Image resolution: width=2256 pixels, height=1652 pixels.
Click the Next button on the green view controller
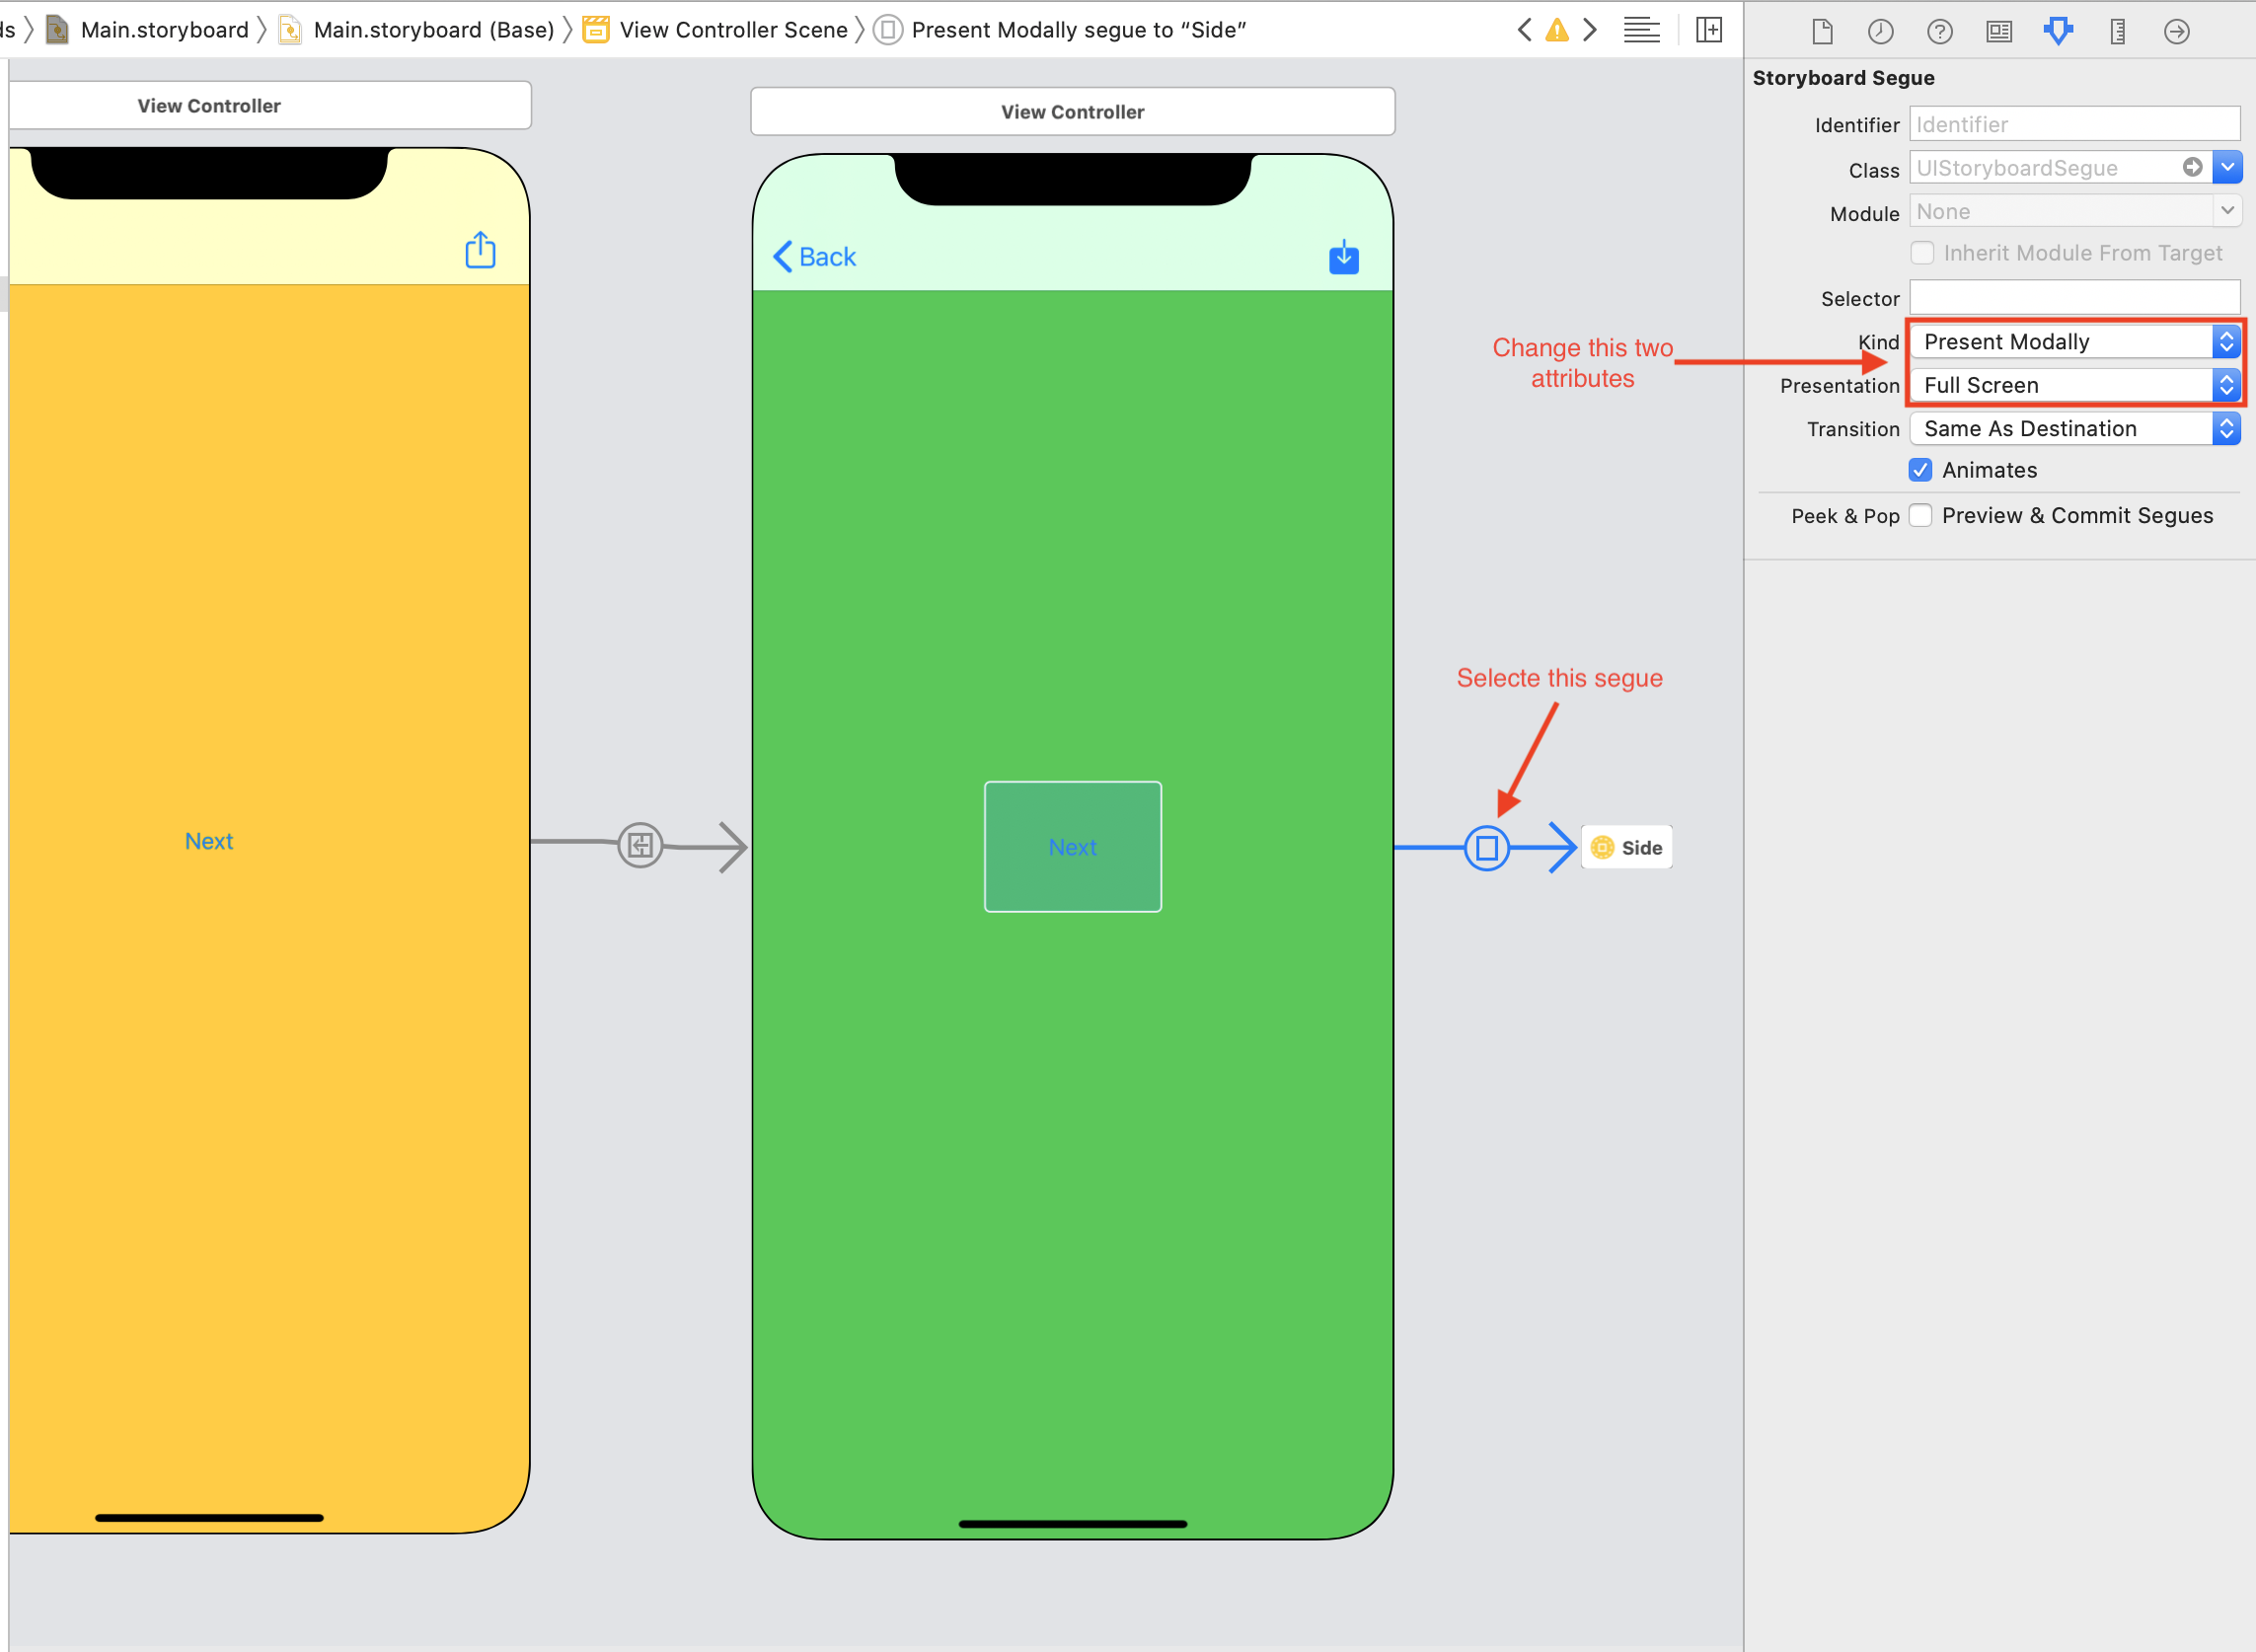1070,846
